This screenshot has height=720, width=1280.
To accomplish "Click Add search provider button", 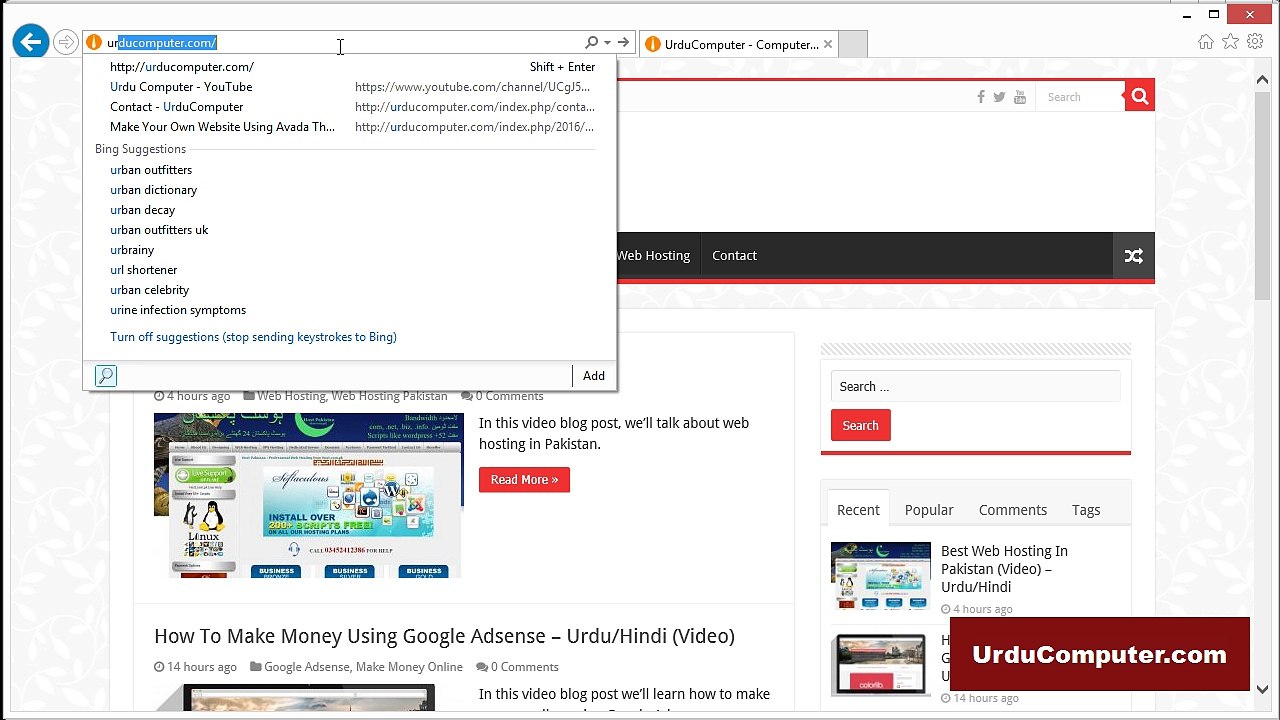I will point(594,376).
